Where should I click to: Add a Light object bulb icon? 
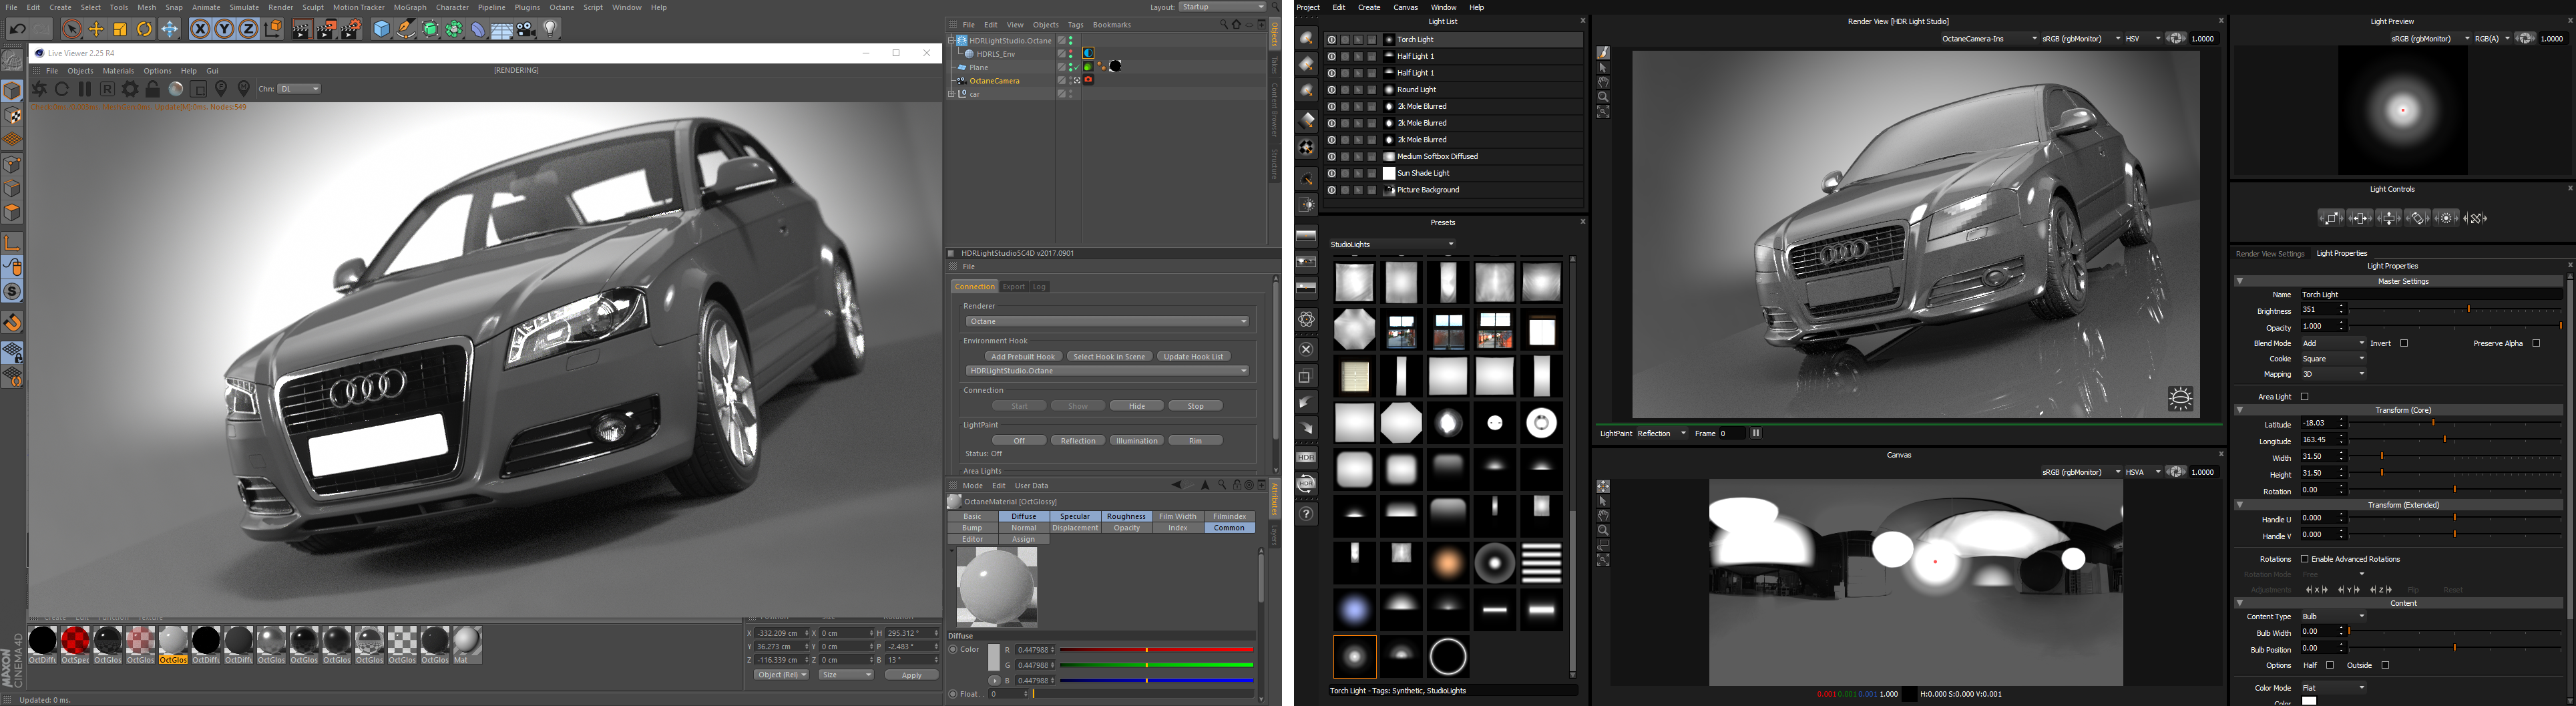pos(551,29)
